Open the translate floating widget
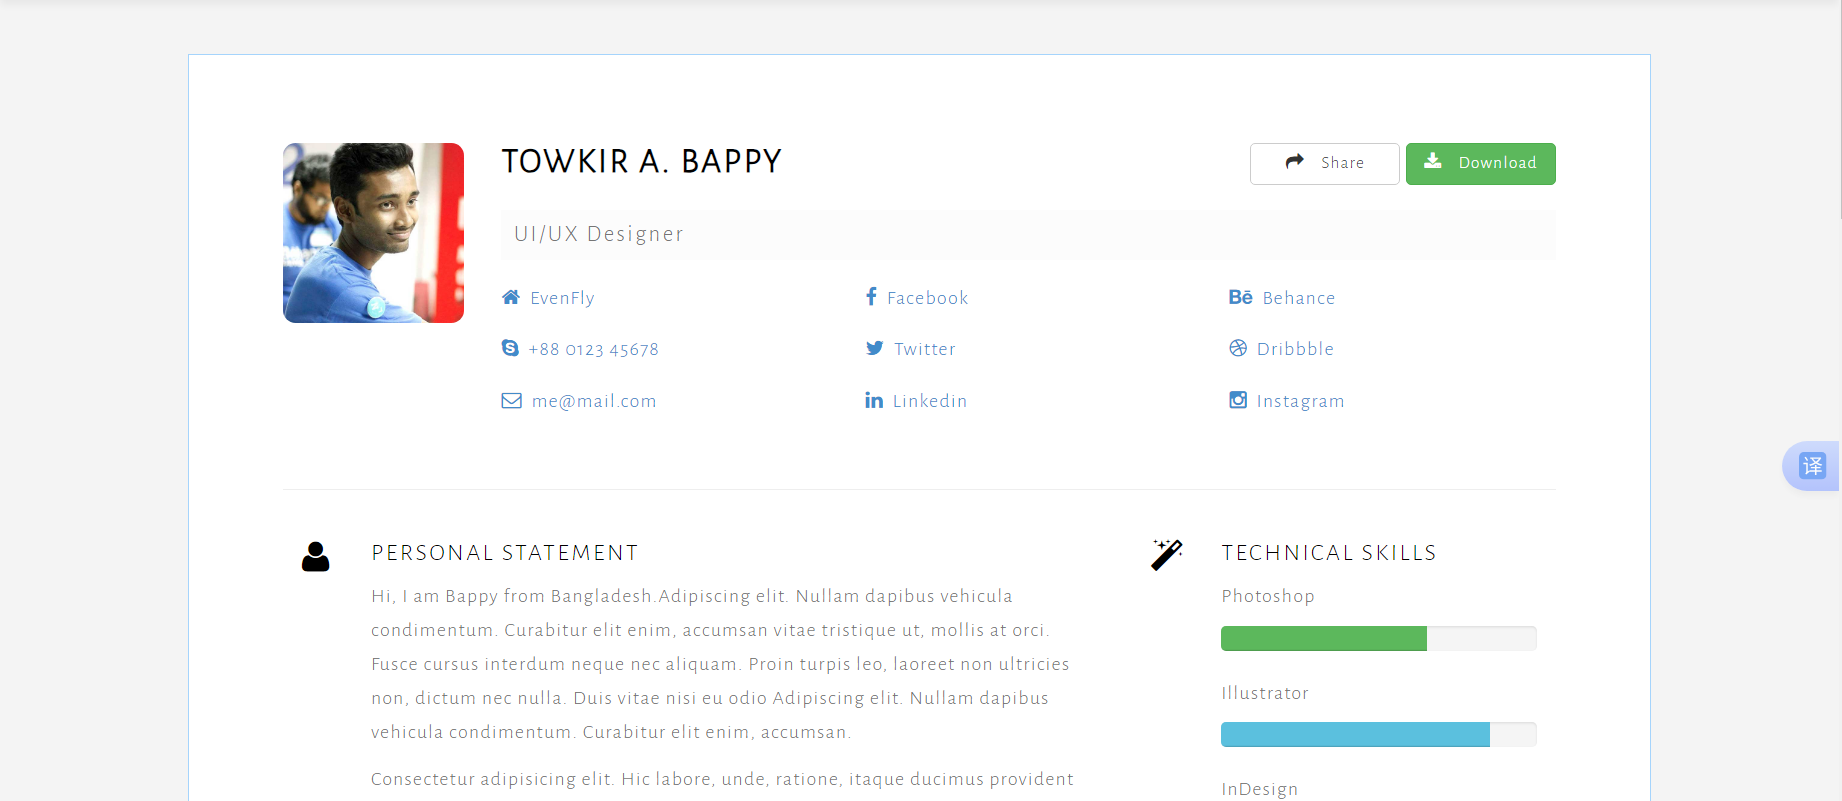This screenshot has width=1842, height=801. (x=1812, y=466)
